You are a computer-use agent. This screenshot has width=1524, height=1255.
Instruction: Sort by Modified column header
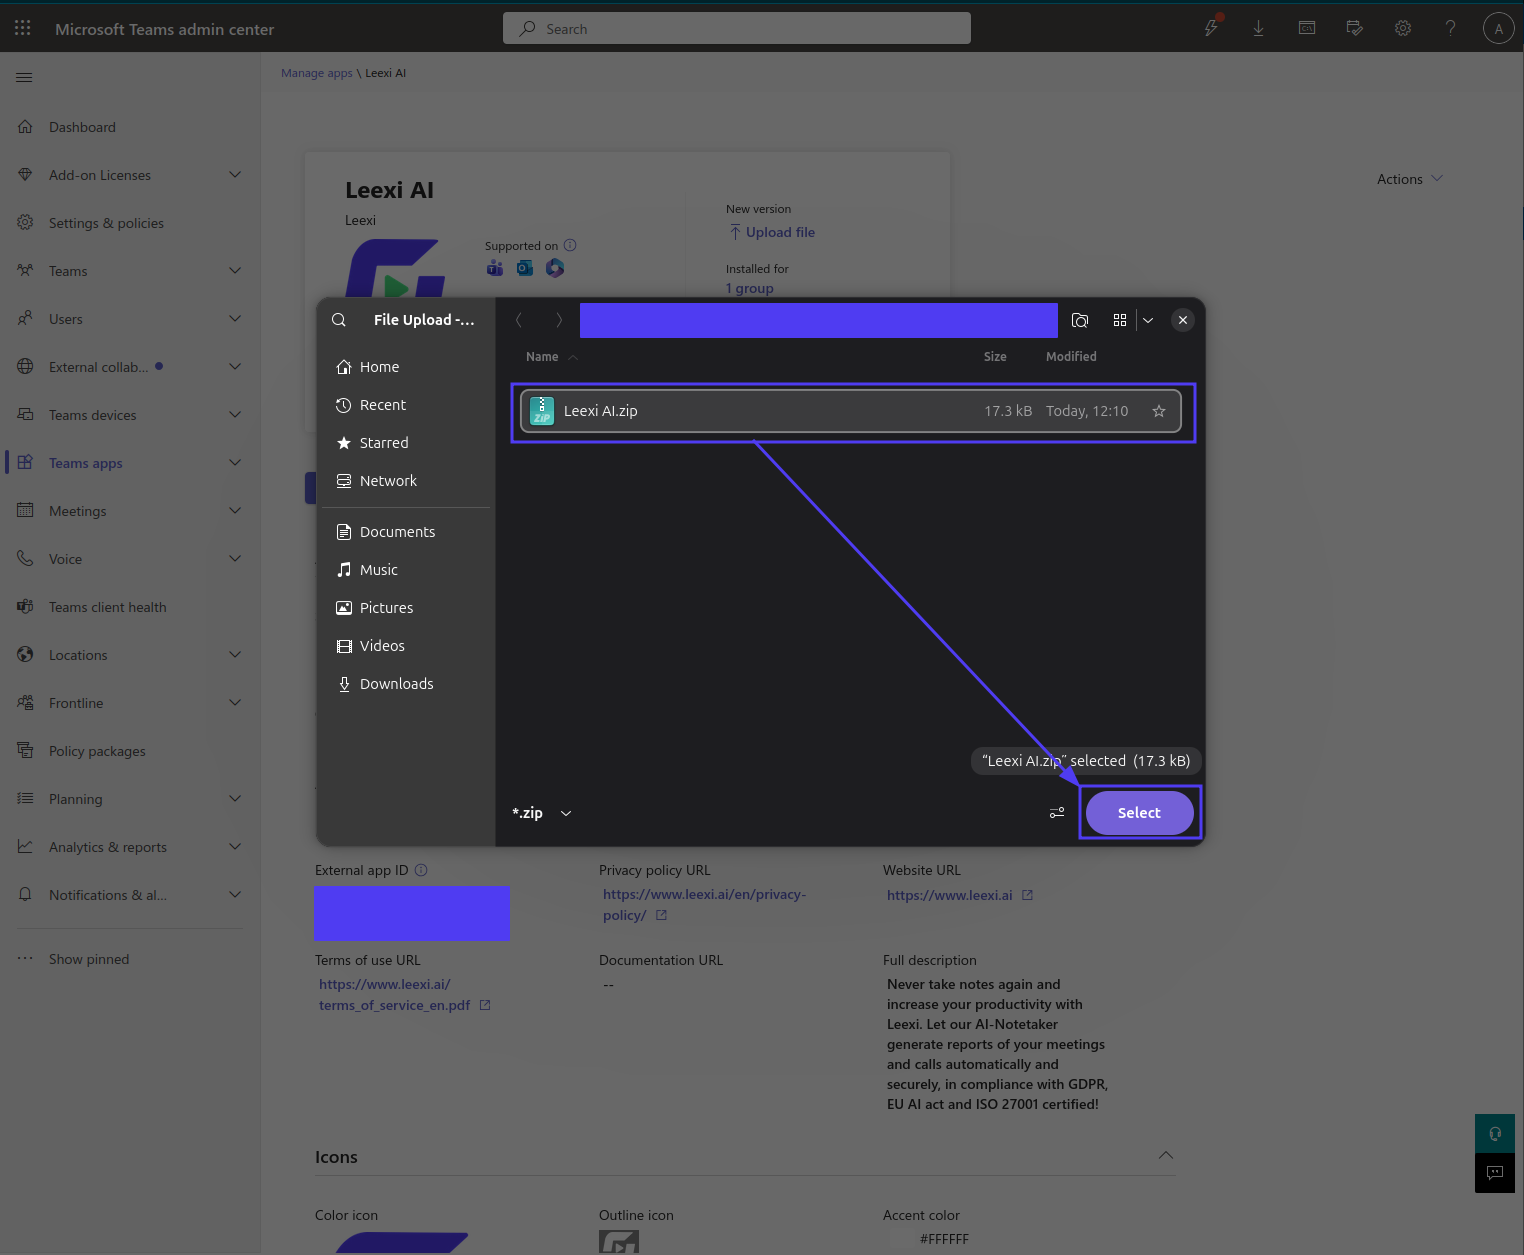(x=1071, y=357)
